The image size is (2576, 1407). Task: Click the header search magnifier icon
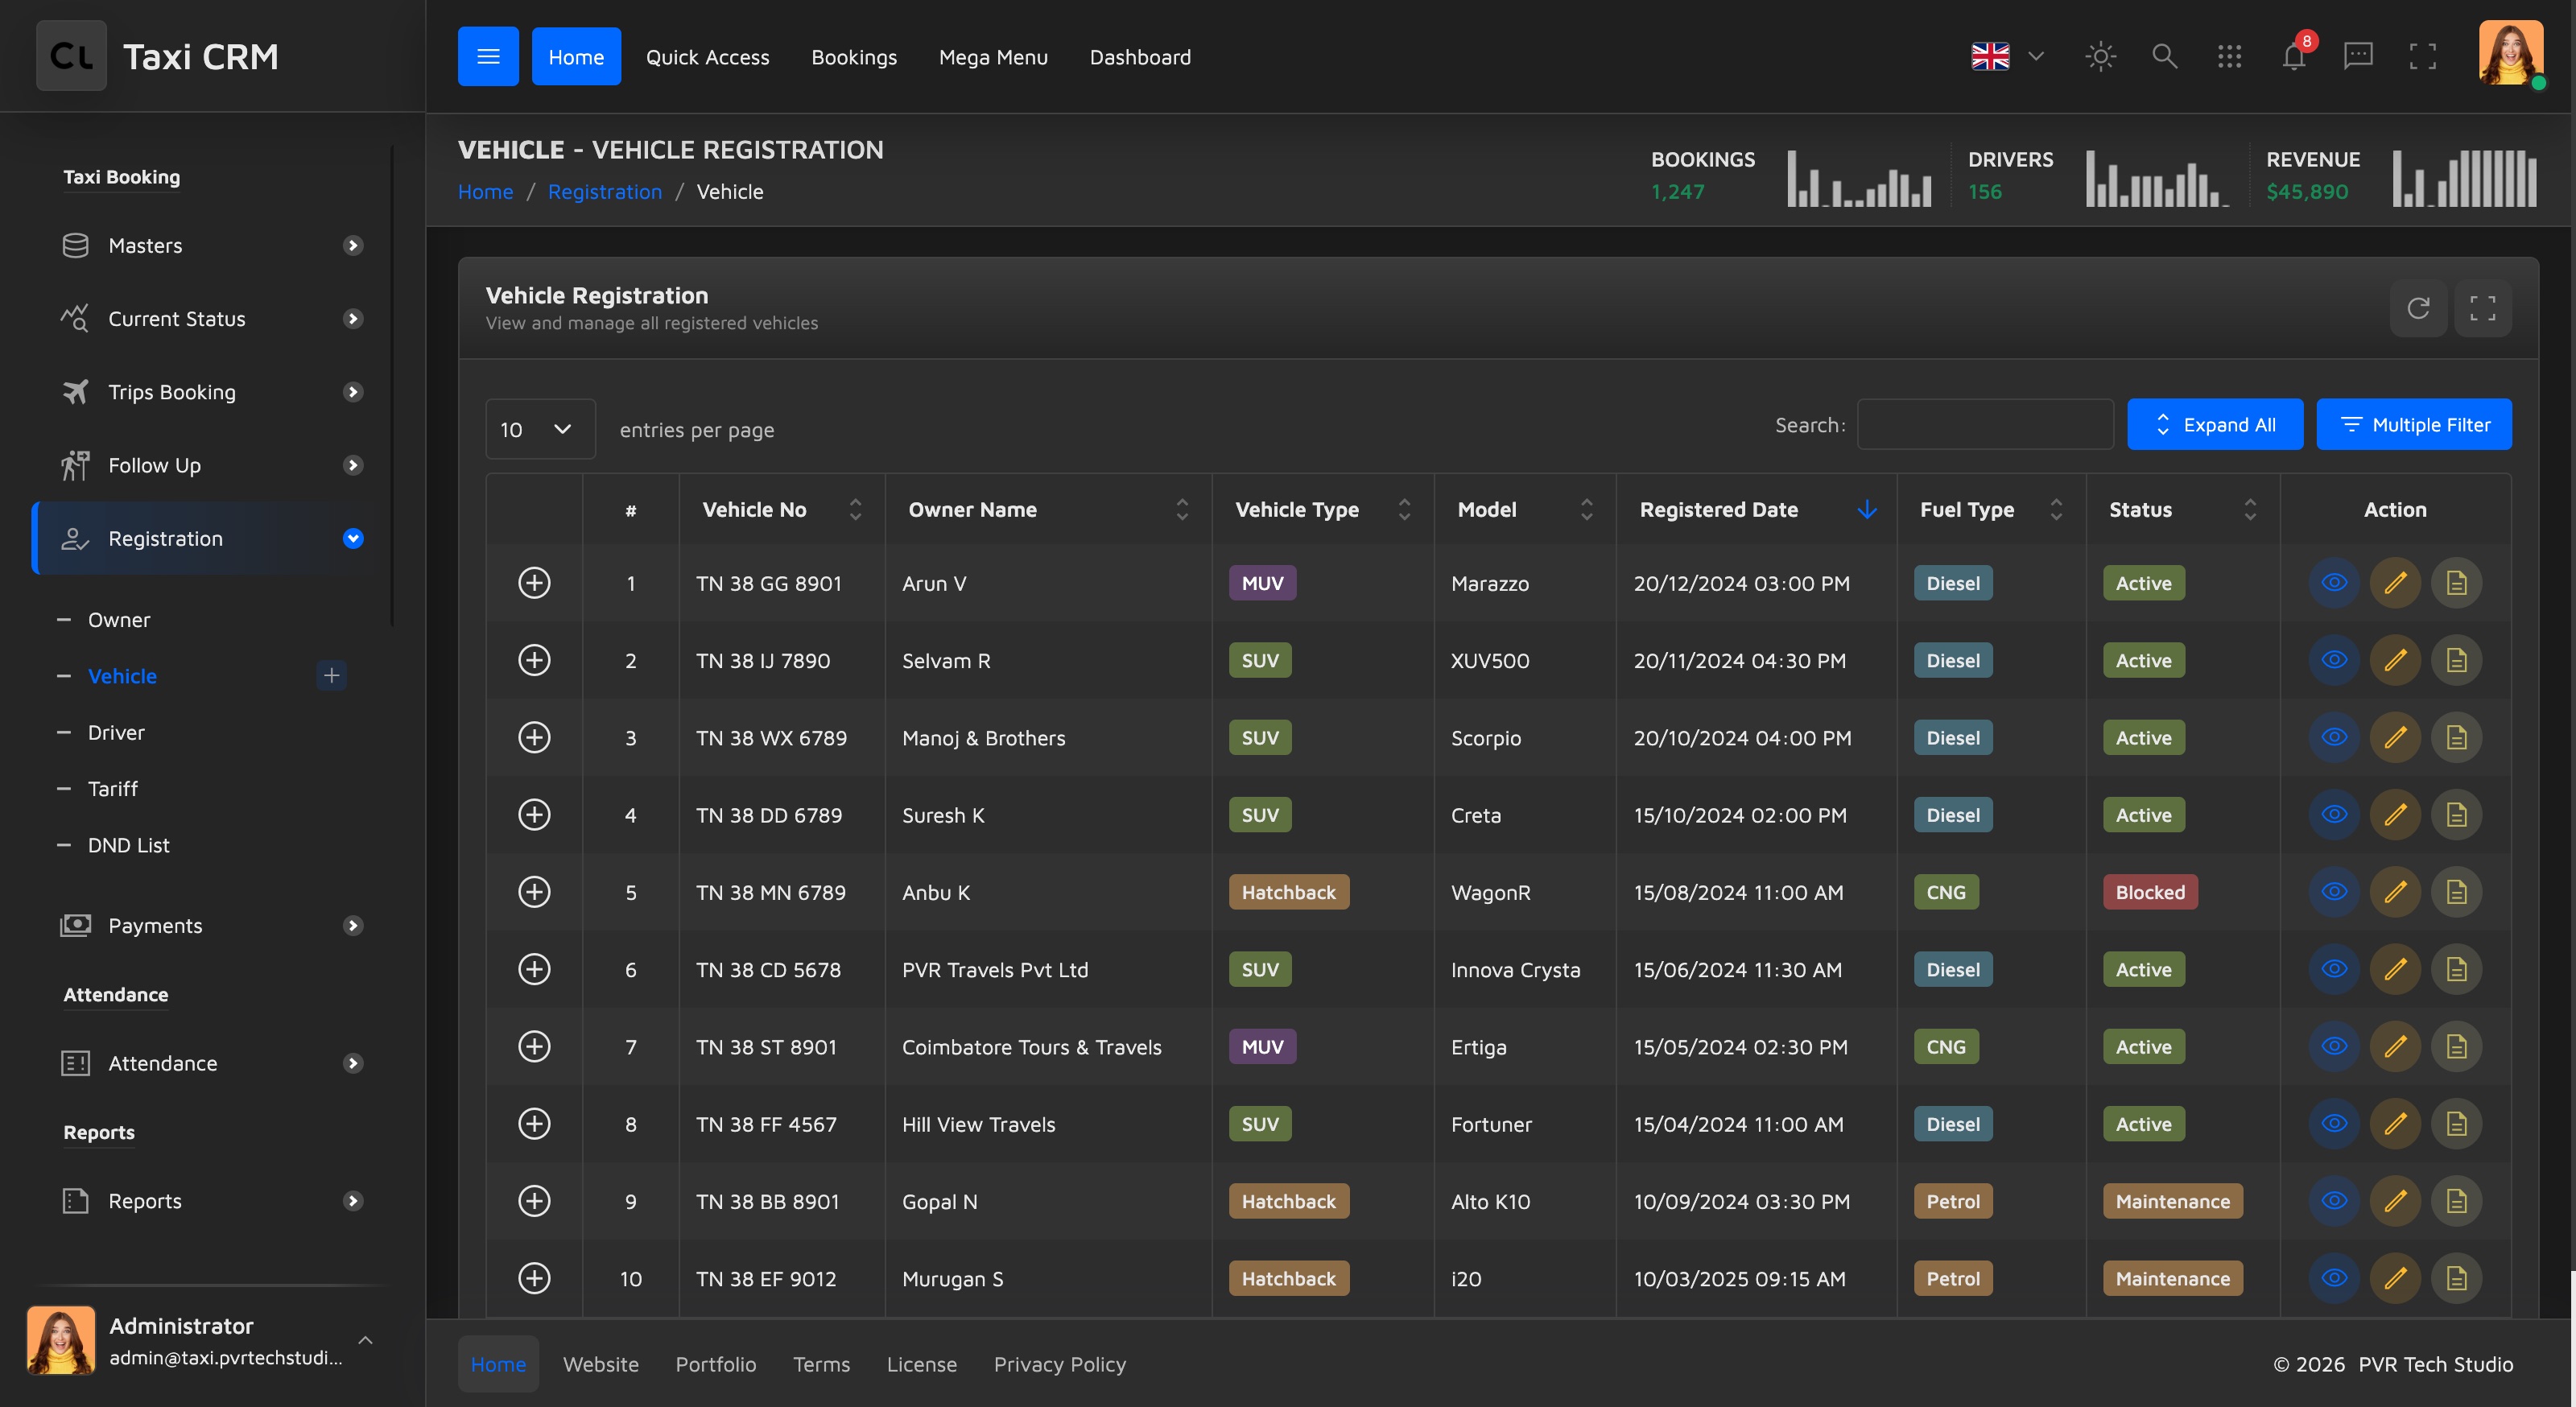[x=2164, y=56]
